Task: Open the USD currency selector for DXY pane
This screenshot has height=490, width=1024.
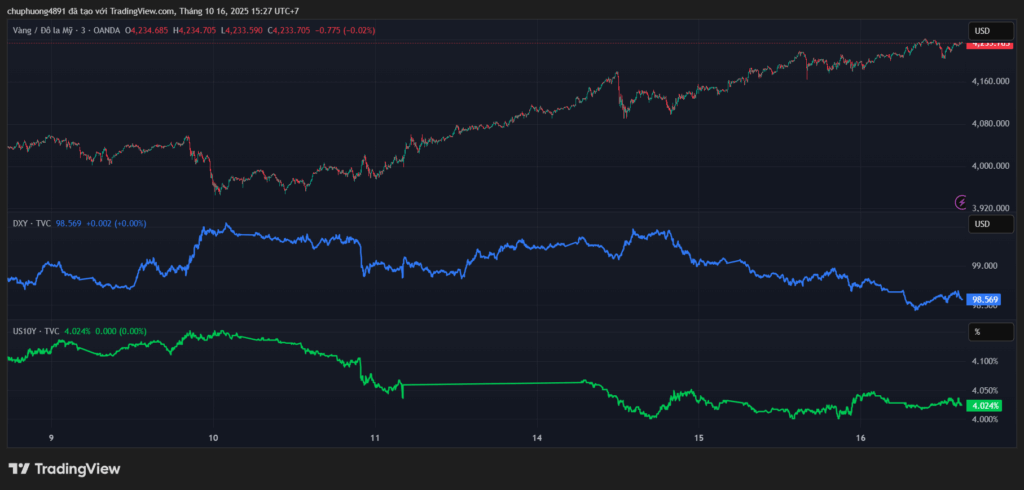Action: coord(984,224)
